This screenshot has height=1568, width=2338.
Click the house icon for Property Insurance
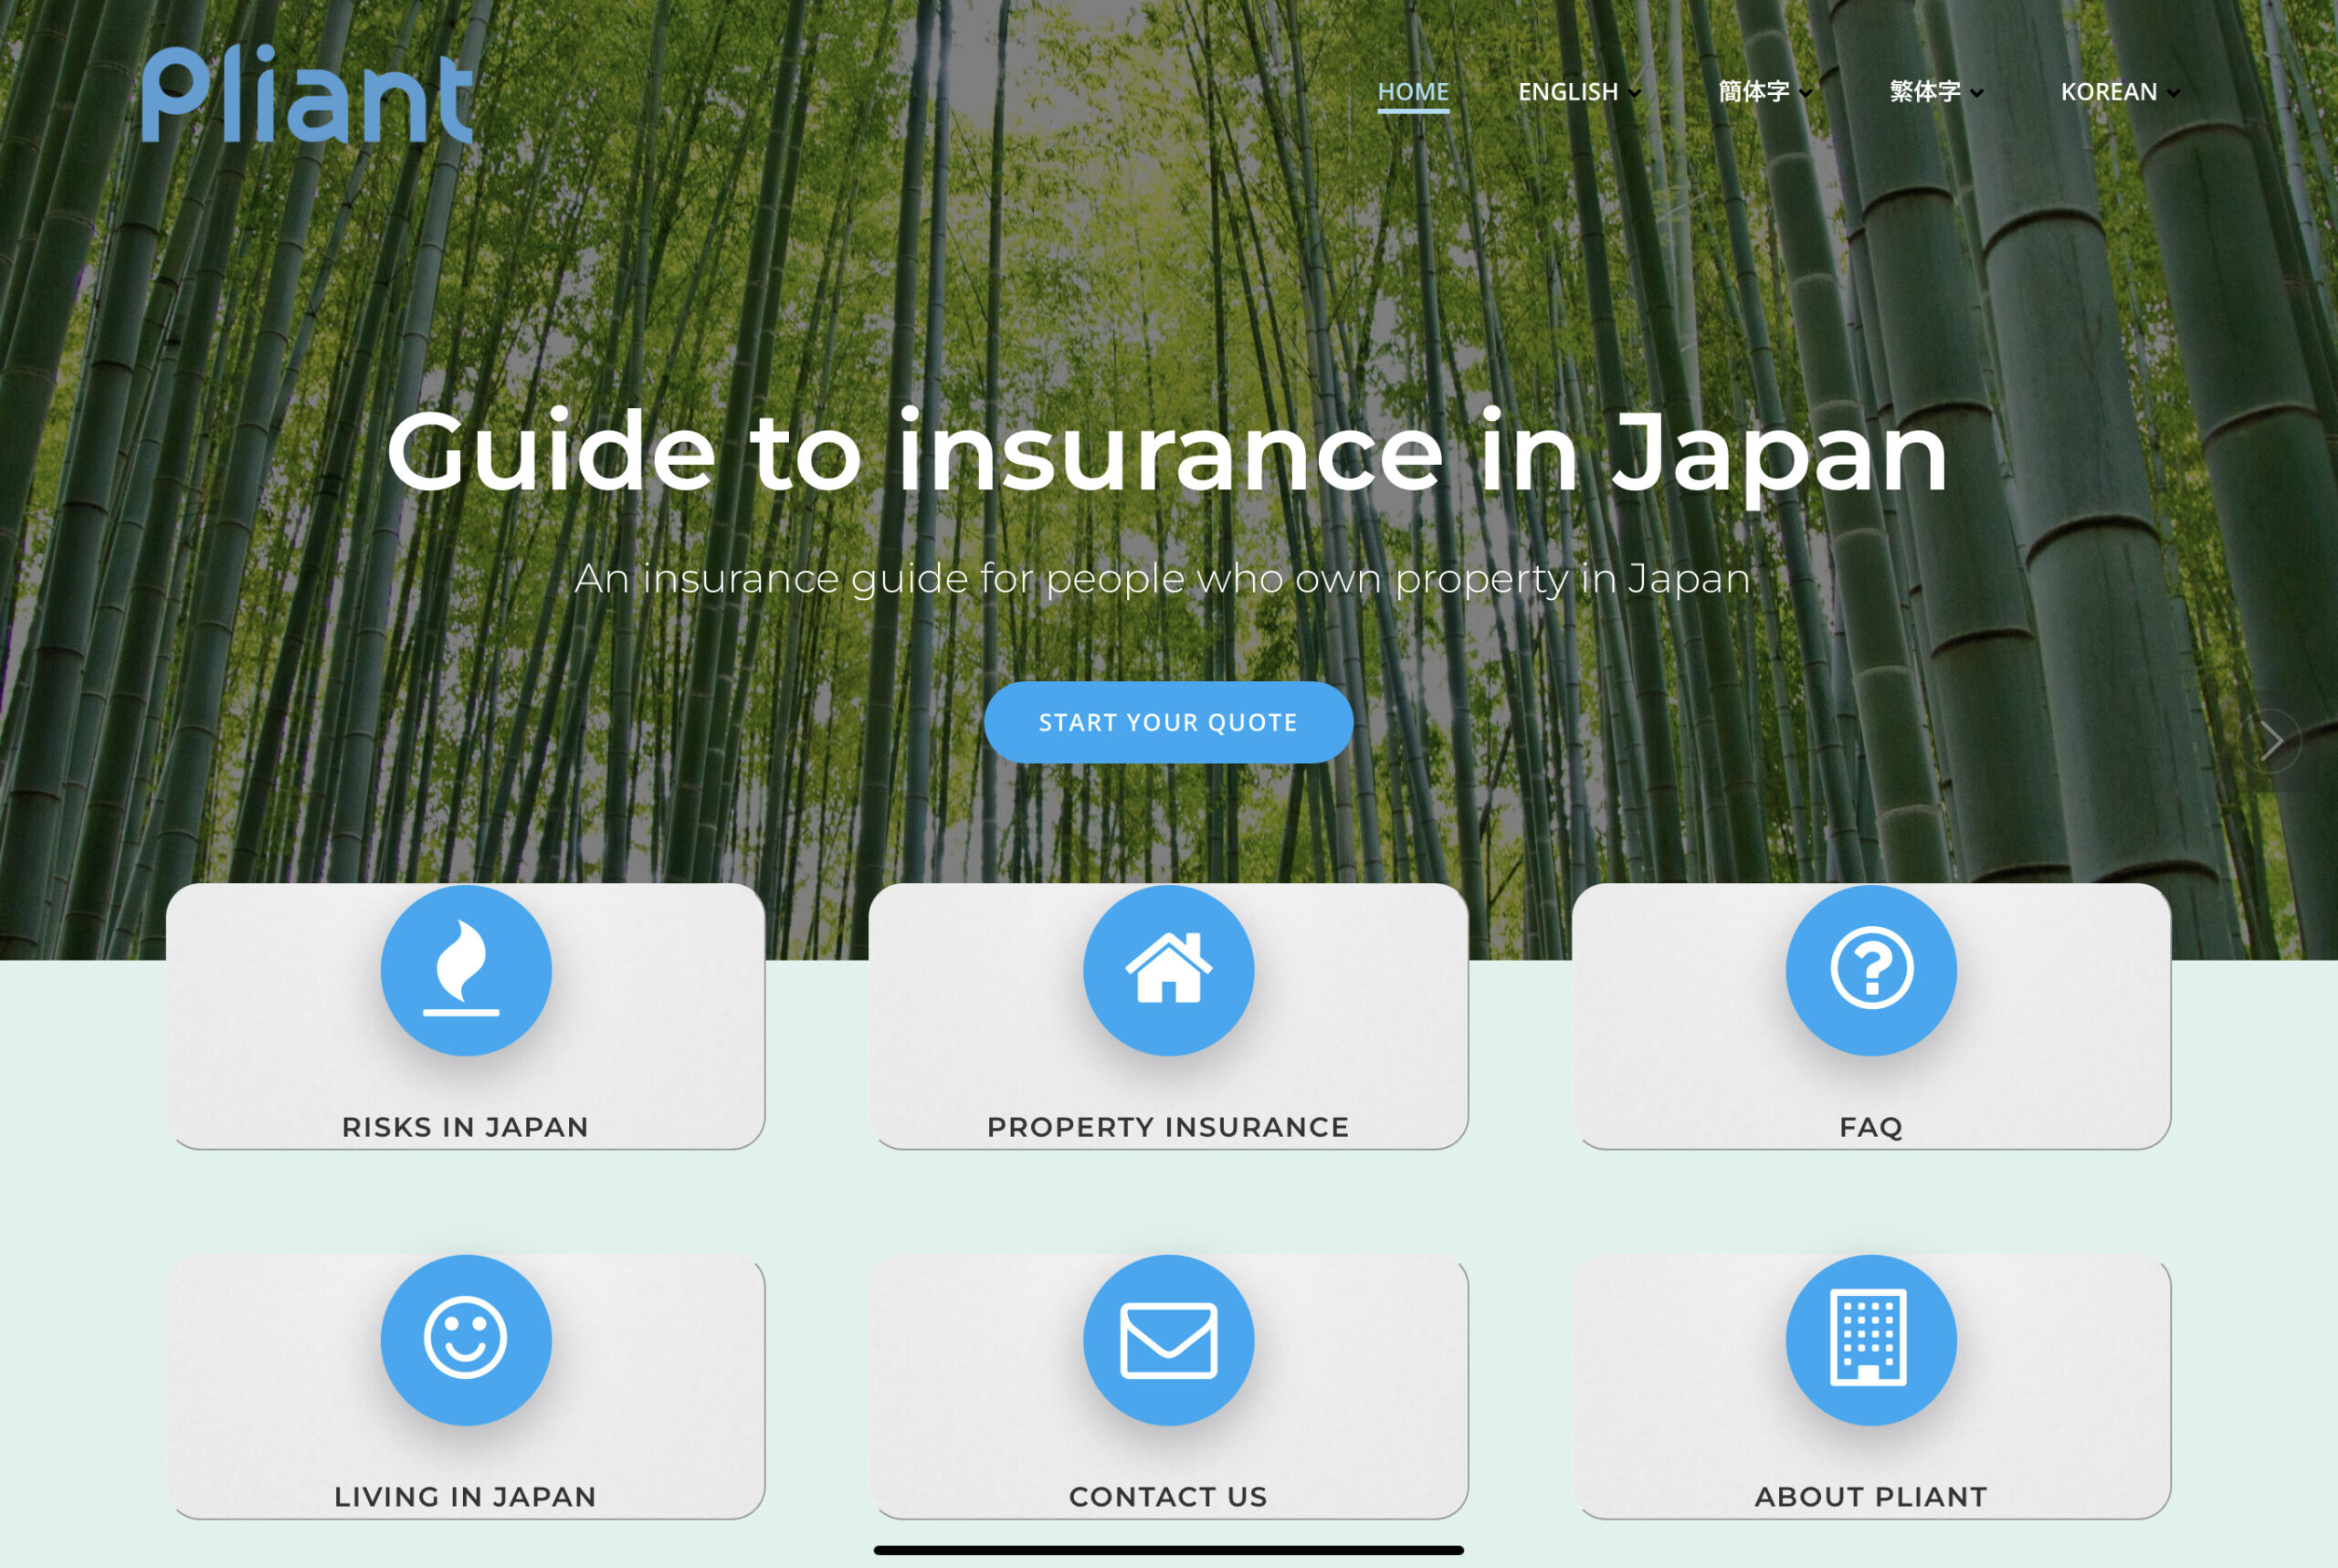point(1168,970)
